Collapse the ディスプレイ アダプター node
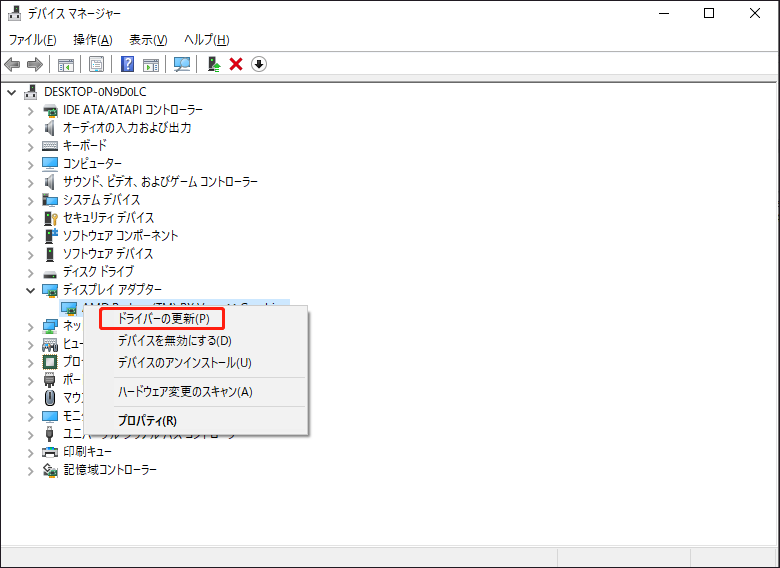 pos(31,290)
